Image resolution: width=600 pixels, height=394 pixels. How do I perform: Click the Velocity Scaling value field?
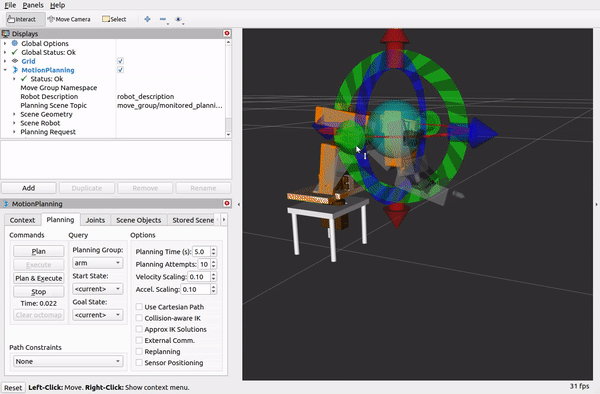point(199,277)
